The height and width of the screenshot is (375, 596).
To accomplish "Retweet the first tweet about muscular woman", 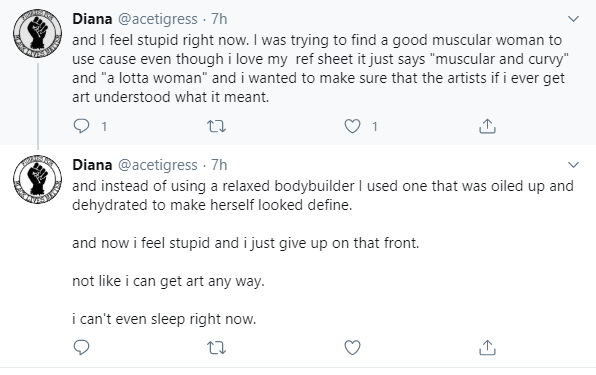I will click(216, 126).
